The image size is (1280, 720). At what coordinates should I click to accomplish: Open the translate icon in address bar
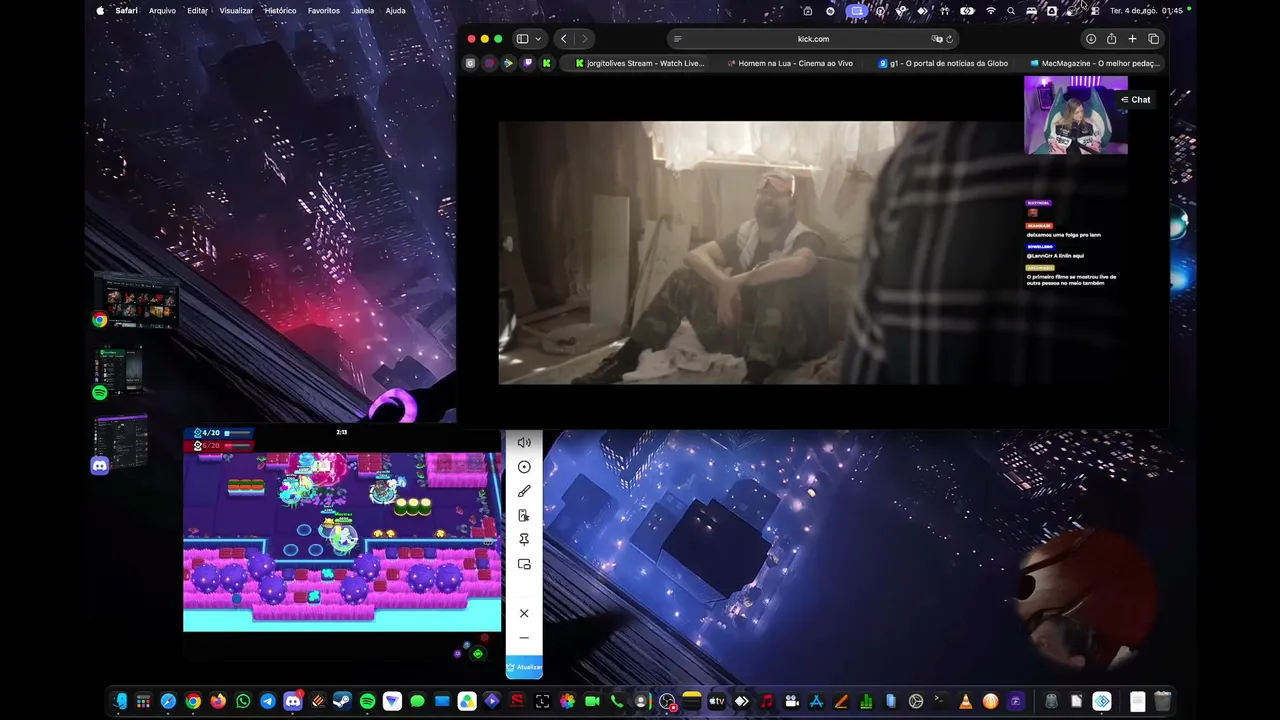pos(937,39)
